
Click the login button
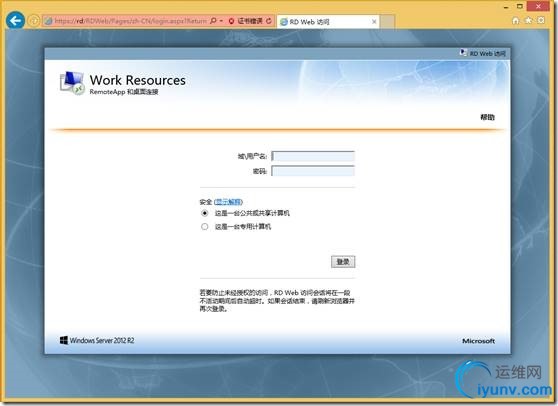pyautogui.click(x=343, y=262)
